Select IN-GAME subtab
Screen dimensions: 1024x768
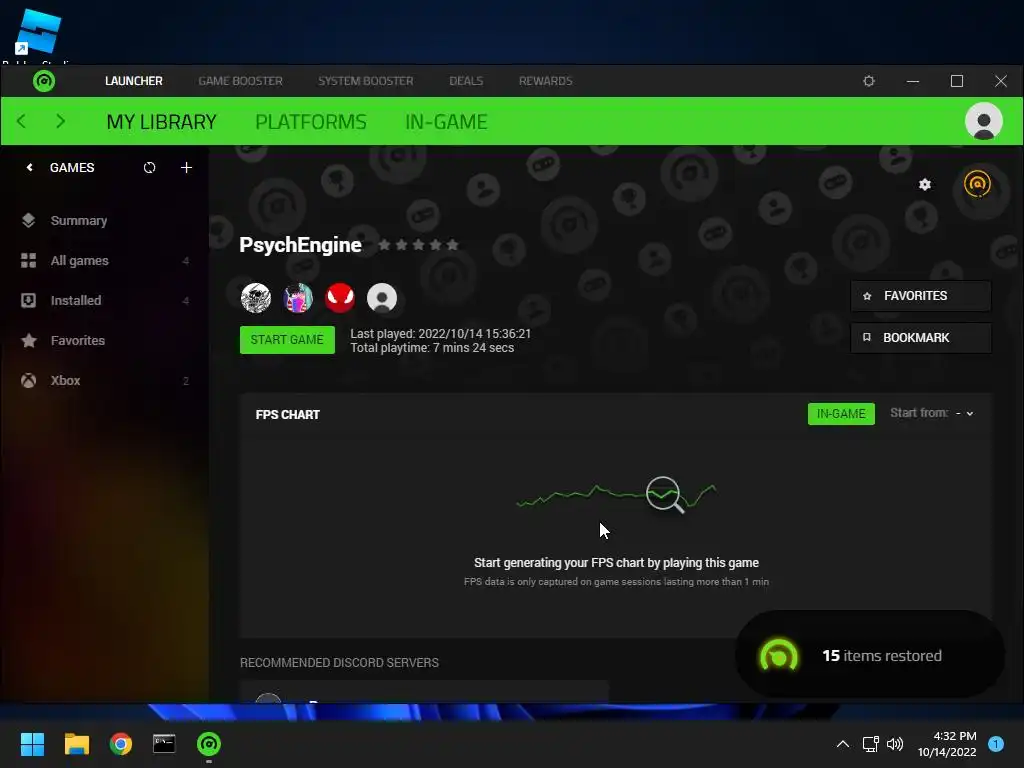[446, 122]
